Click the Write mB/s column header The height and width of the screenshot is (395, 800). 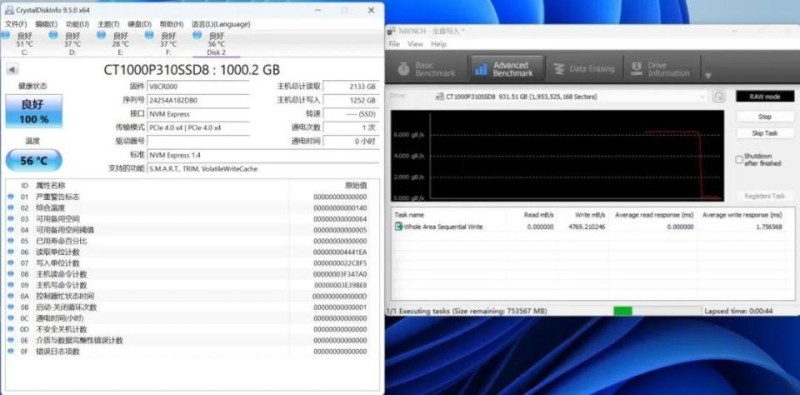click(x=590, y=215)
